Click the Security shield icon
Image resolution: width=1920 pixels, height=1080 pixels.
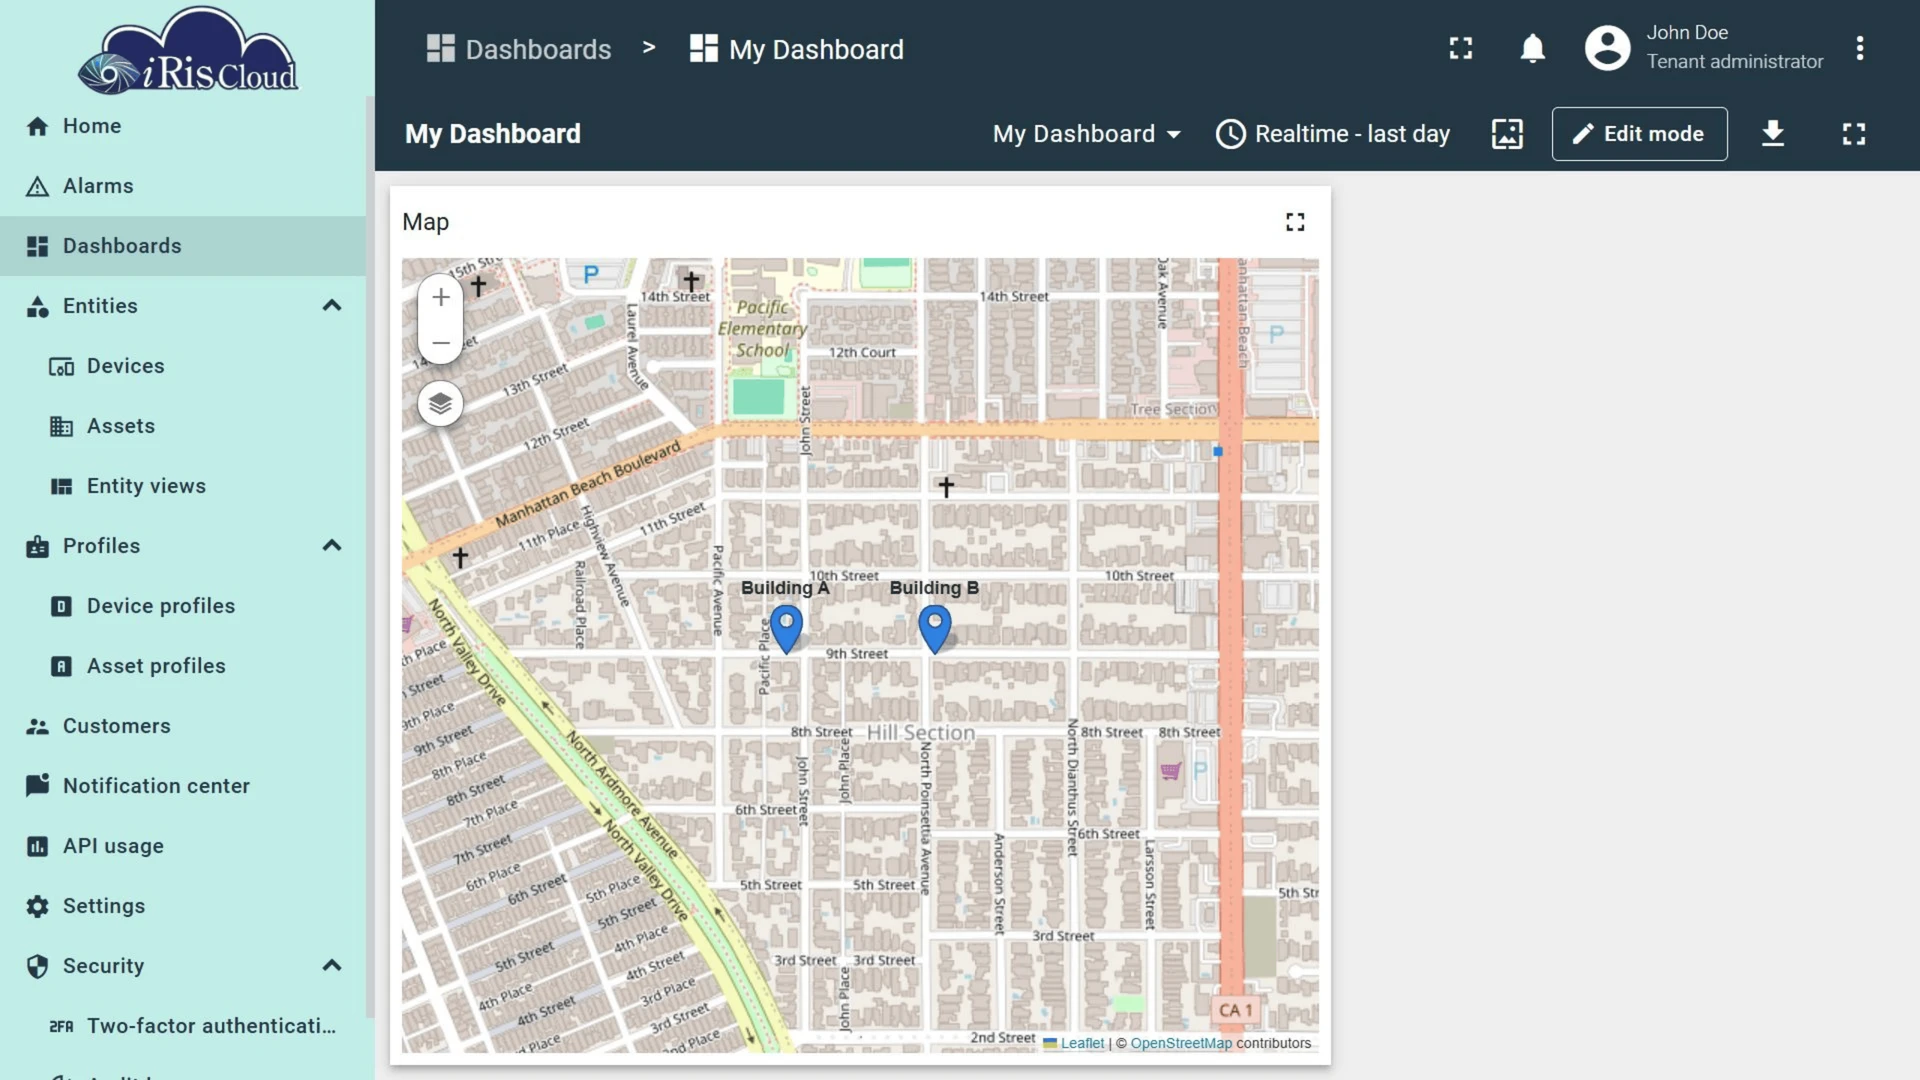click(37, 966)
